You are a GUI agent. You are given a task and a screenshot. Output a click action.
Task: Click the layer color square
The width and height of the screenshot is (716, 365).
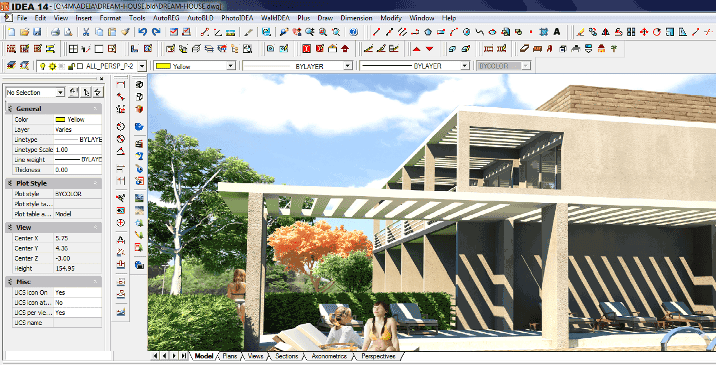pos(80,66)
